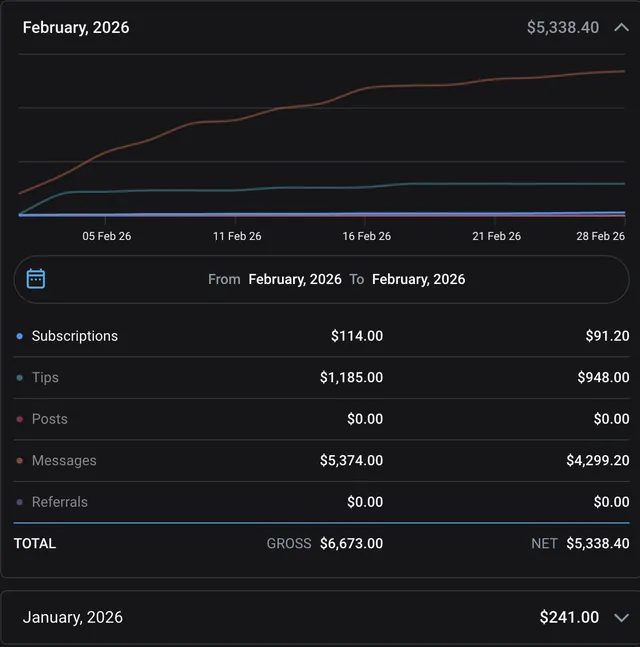Click the Referrals row label
640x647 pixels.
click(59, 502)
